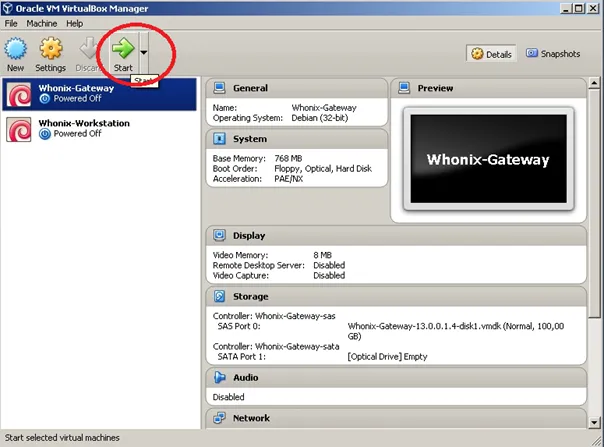The height and width of the screenshot is (447, 604).
Task: Click the 768 MB base memory value
Action: pyautogui.click(x=288, y=158)
